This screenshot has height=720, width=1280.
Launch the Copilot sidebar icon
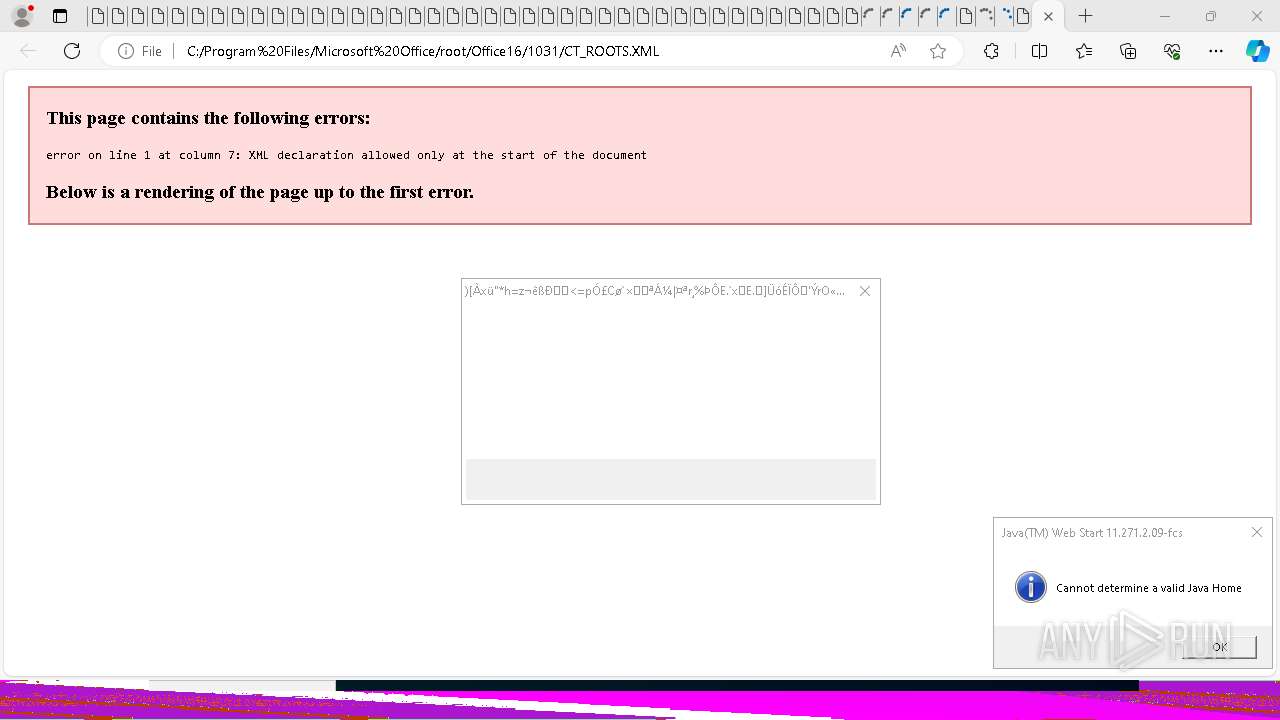1257,51
